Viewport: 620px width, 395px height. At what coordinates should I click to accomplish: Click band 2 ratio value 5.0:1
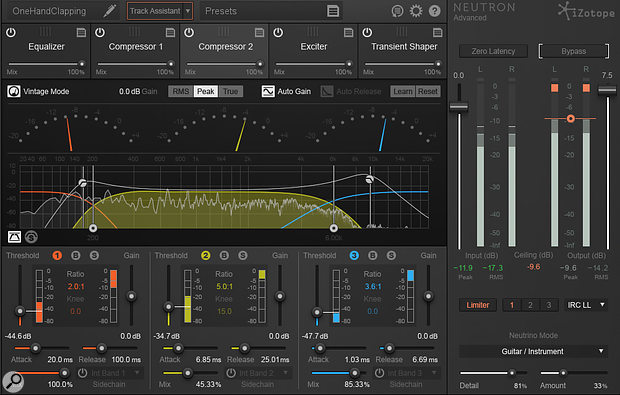coord(224,286)
